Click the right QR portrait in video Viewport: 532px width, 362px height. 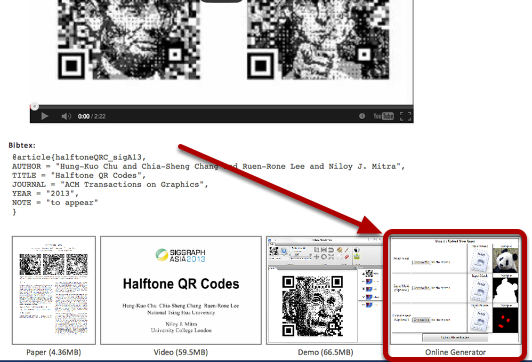[318, 40]
